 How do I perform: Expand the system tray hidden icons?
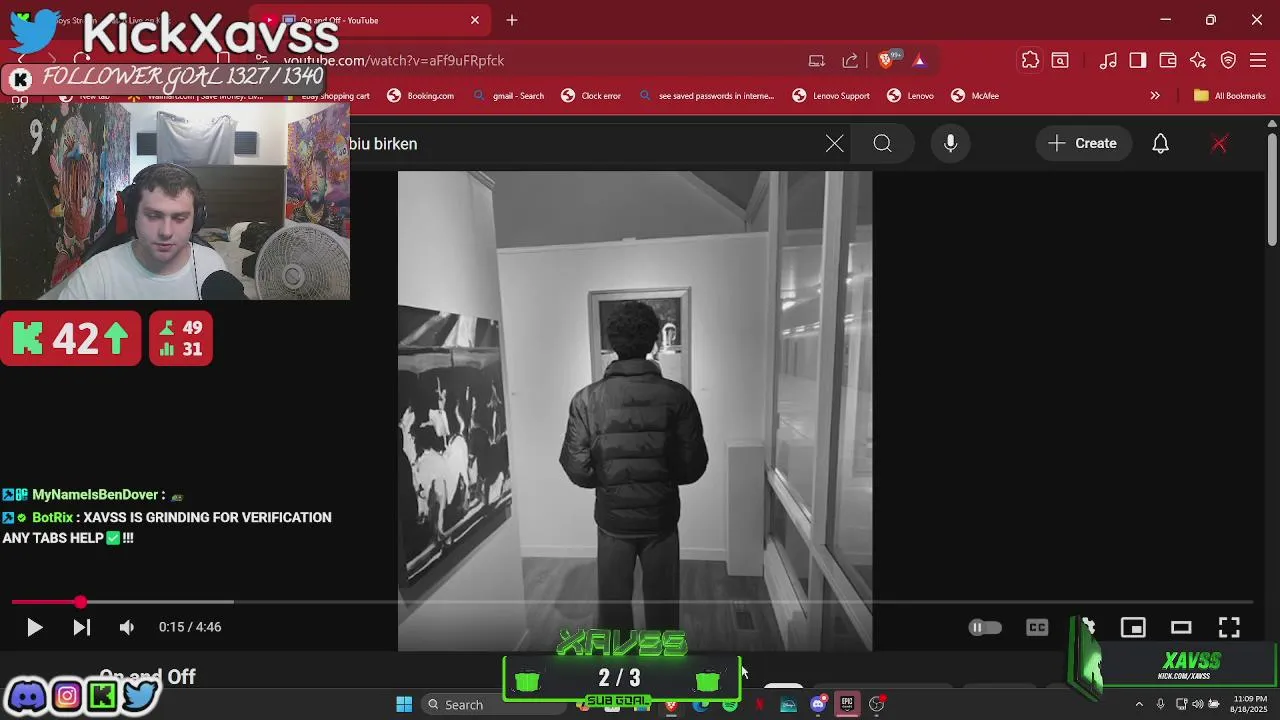[x=1139, y=705]
